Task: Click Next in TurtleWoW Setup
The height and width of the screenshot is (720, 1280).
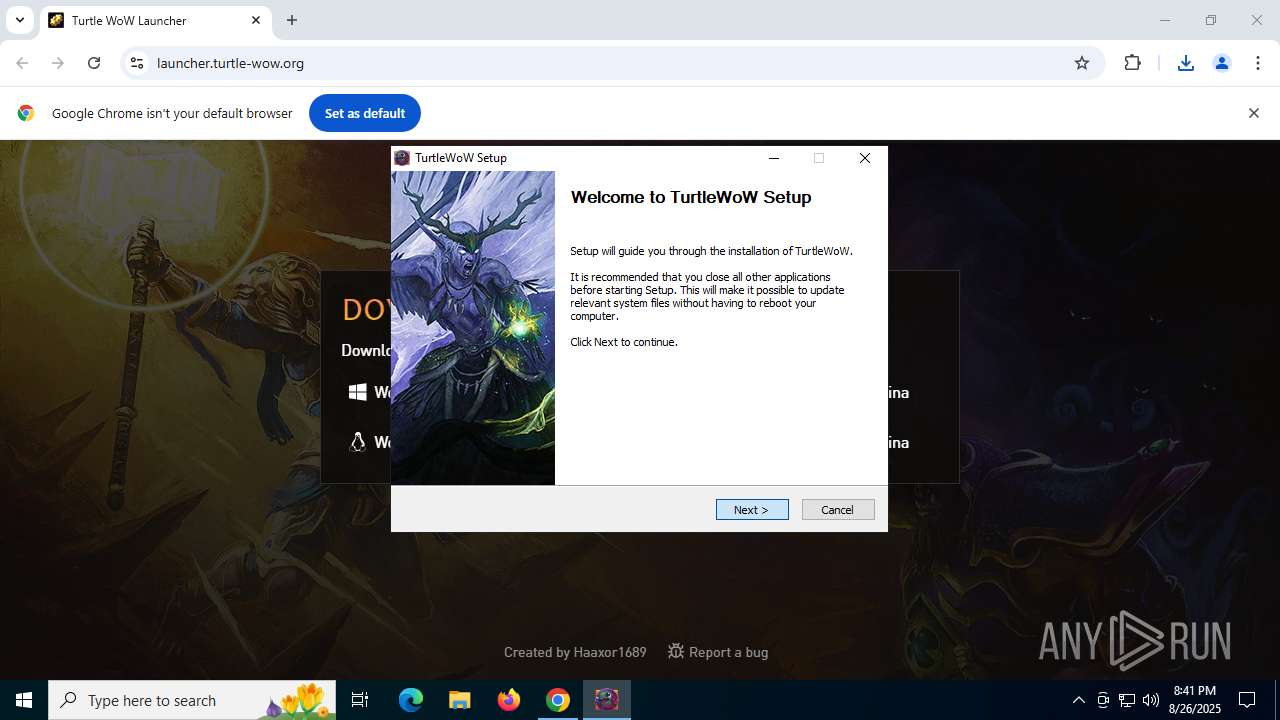Action: click(x=752, y=510)
